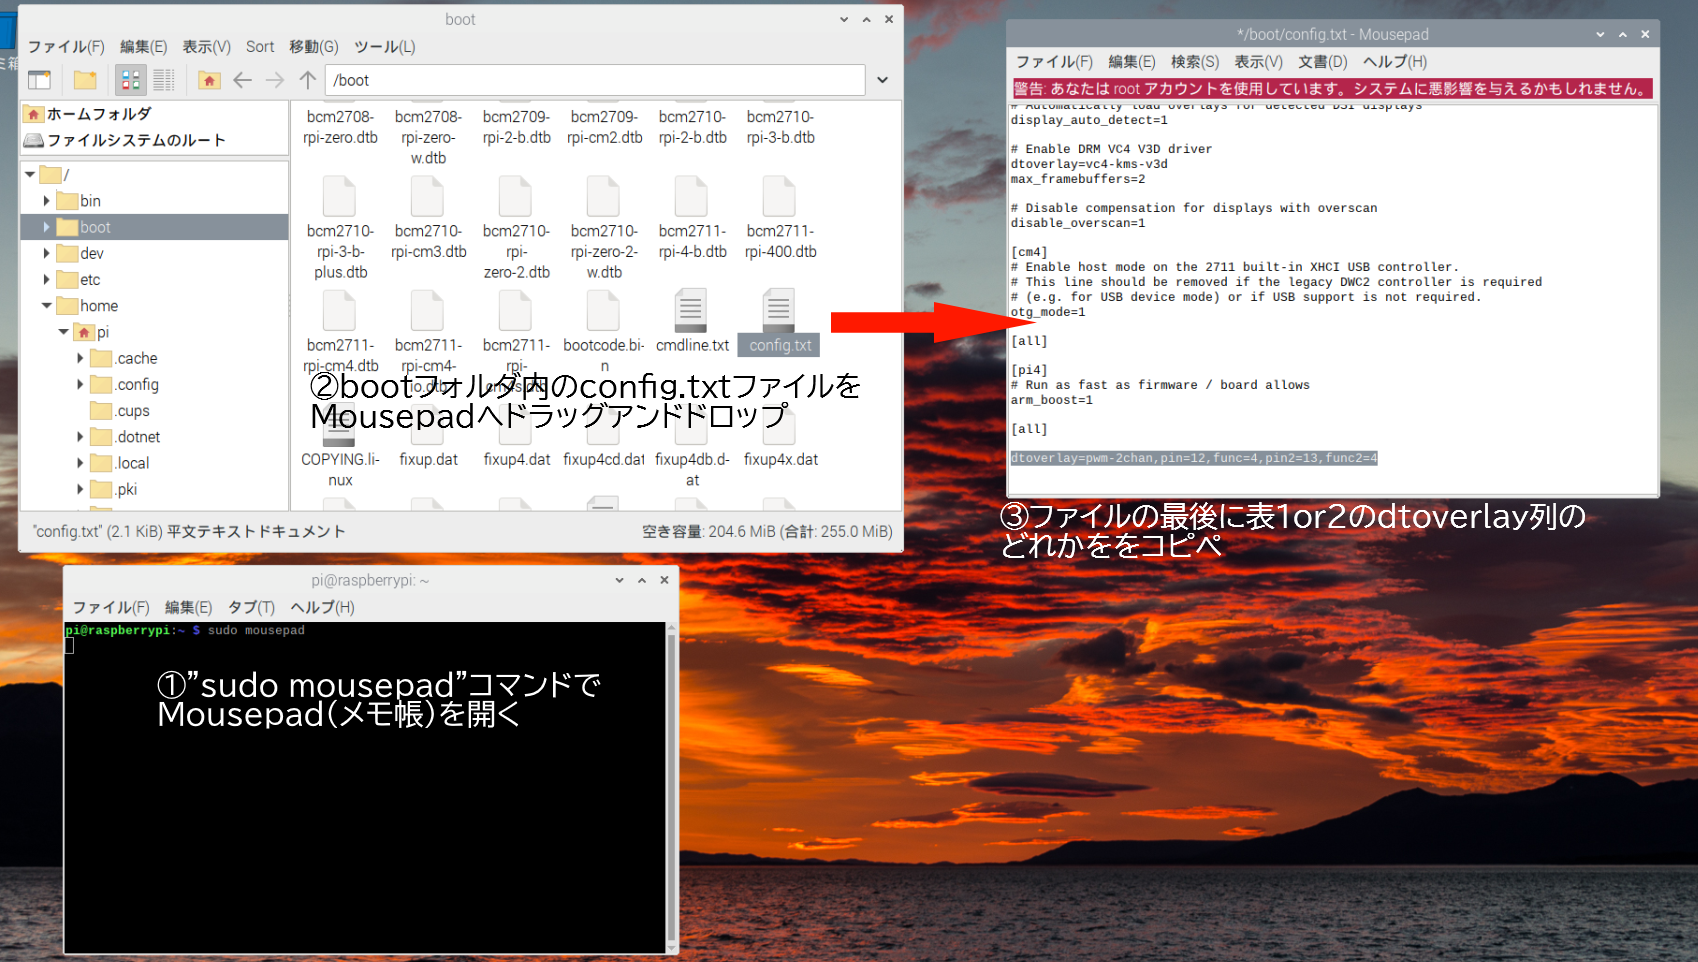Expand the .config folder tree node
The image size is (1698, 962).
80,385
